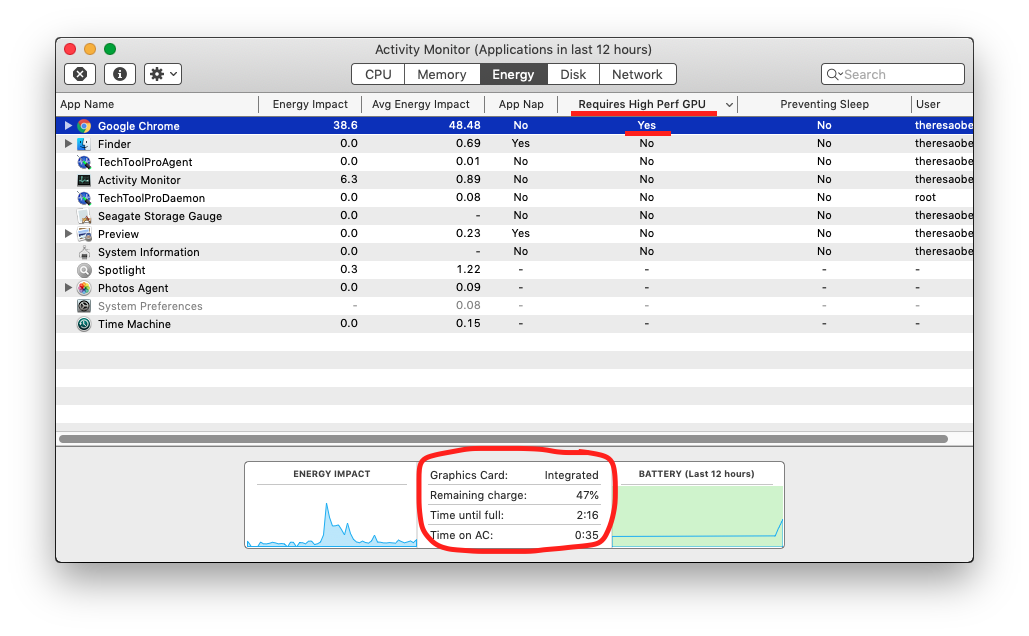Screen dimensions: 1029x636
Task: Click the Time Machine icon
Action: [x=84, y=324]
